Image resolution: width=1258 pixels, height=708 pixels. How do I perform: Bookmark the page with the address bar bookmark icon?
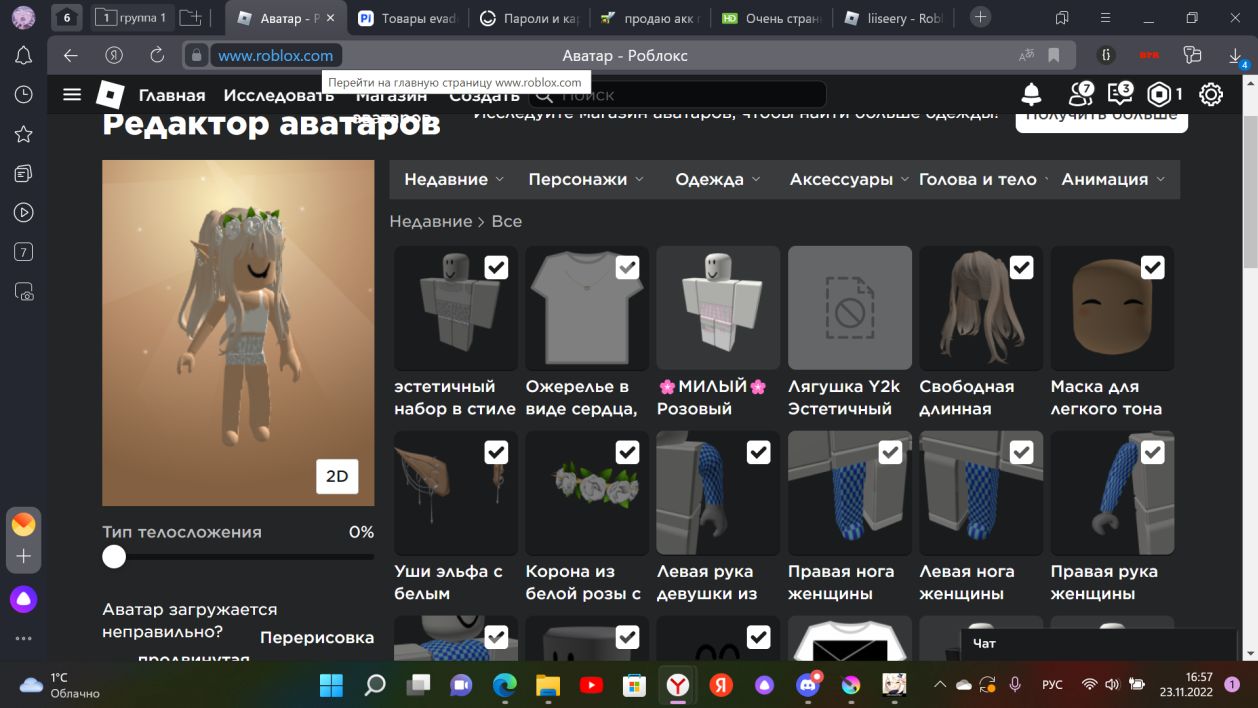[x=1054, y=55]
